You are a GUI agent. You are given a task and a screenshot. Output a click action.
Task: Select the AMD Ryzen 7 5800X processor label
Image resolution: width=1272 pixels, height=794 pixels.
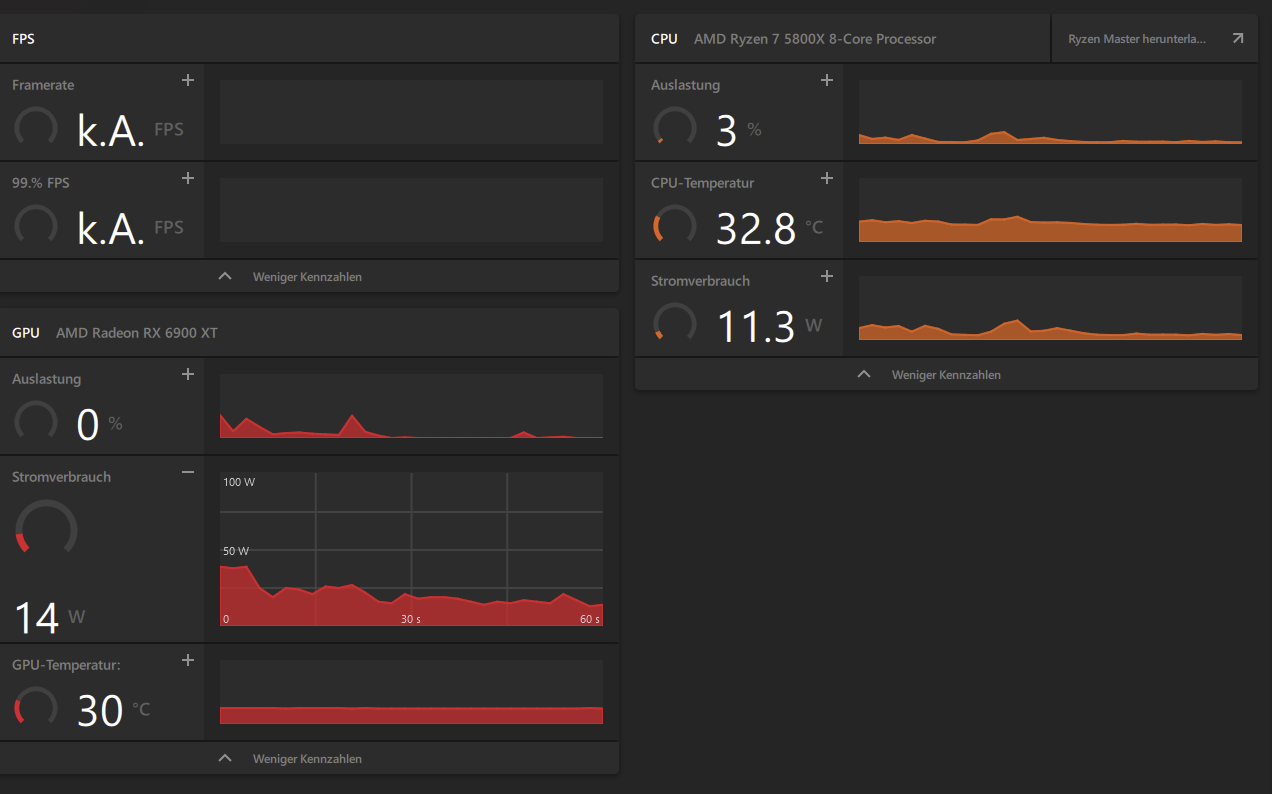[815, 39]
